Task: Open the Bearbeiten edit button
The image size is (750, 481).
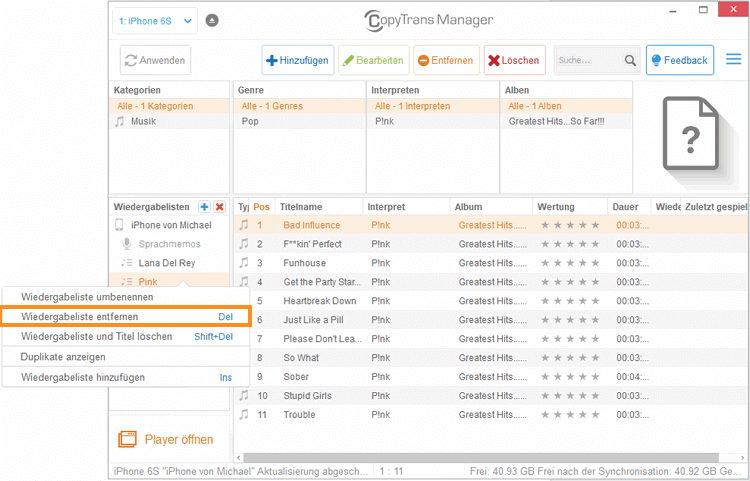Action: (x=374, y=60)
